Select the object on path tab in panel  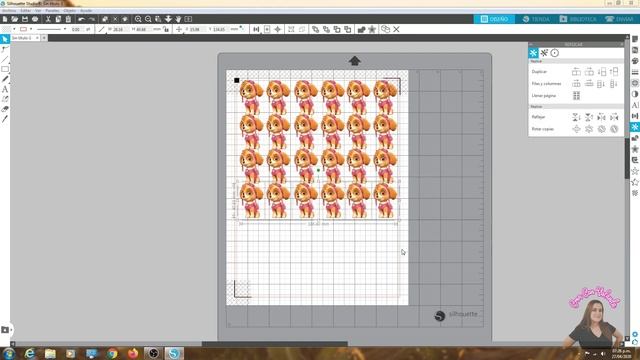(x=555, y=53)
